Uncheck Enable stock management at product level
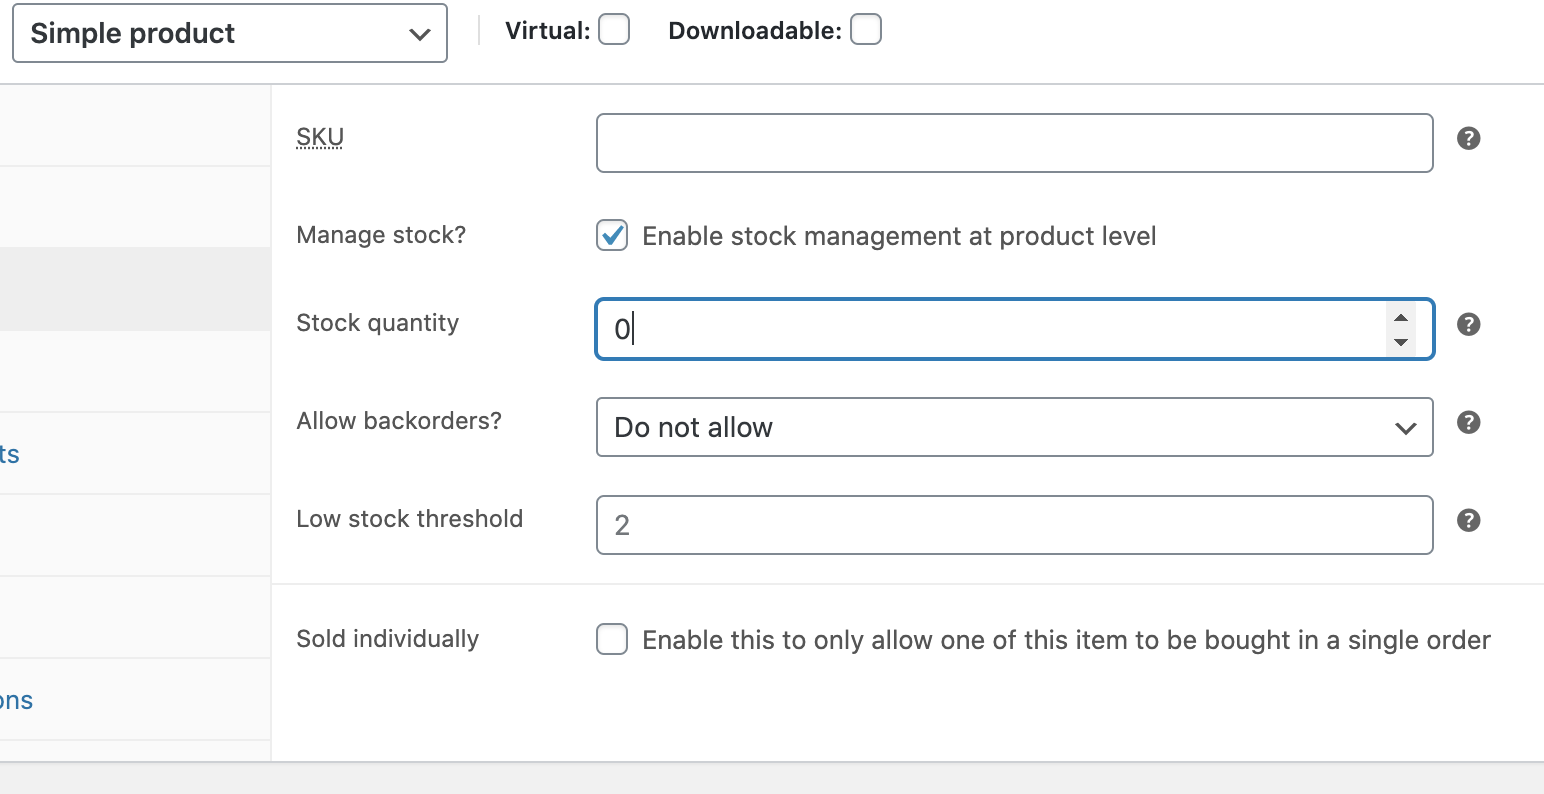1544x794 pixels. click(x=612, y=236)
